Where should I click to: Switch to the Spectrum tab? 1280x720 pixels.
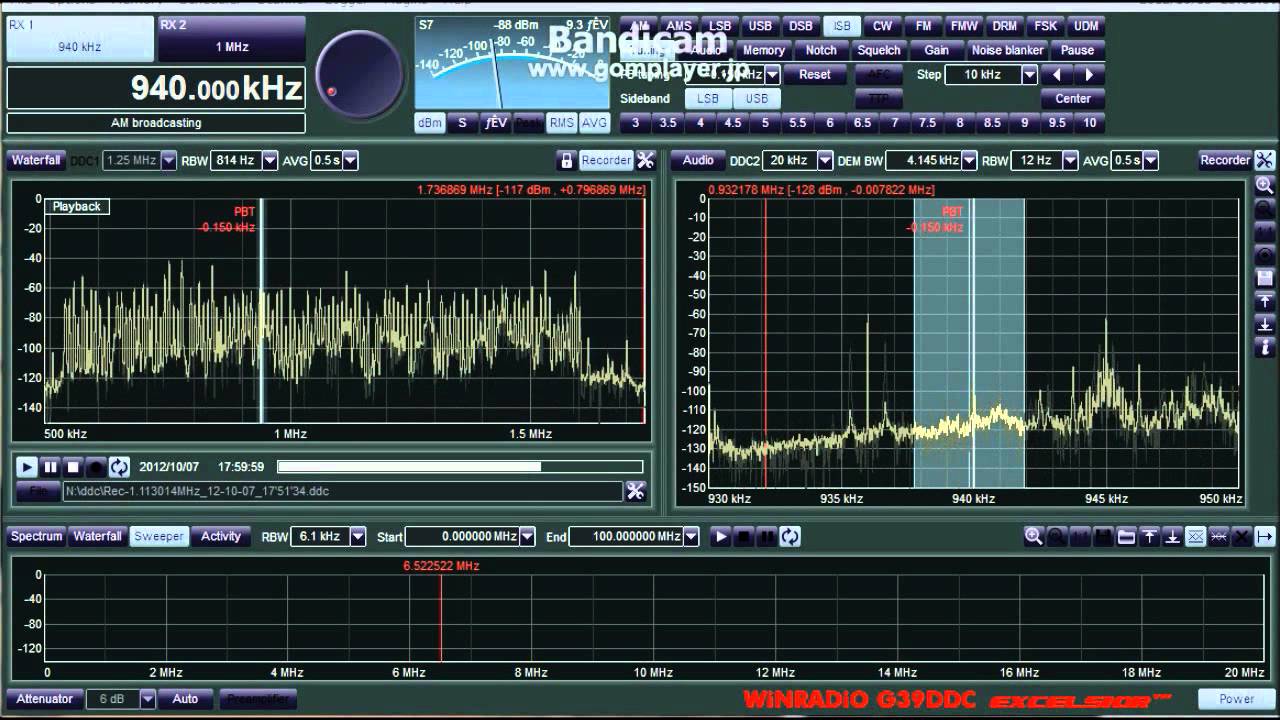tap(37, 537)
